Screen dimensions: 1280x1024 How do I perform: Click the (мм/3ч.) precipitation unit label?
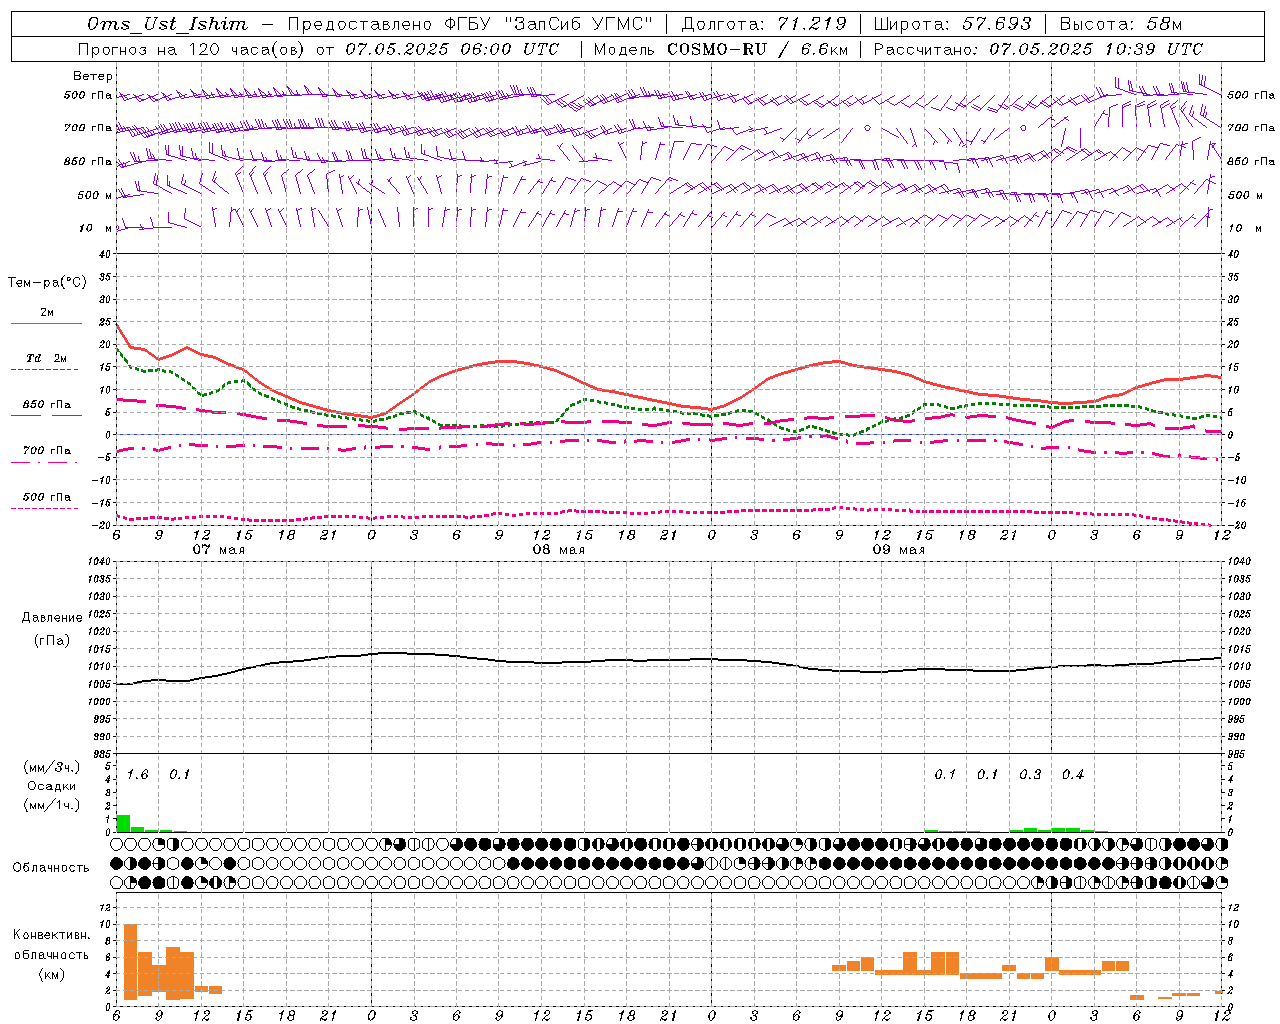(51, 767)
